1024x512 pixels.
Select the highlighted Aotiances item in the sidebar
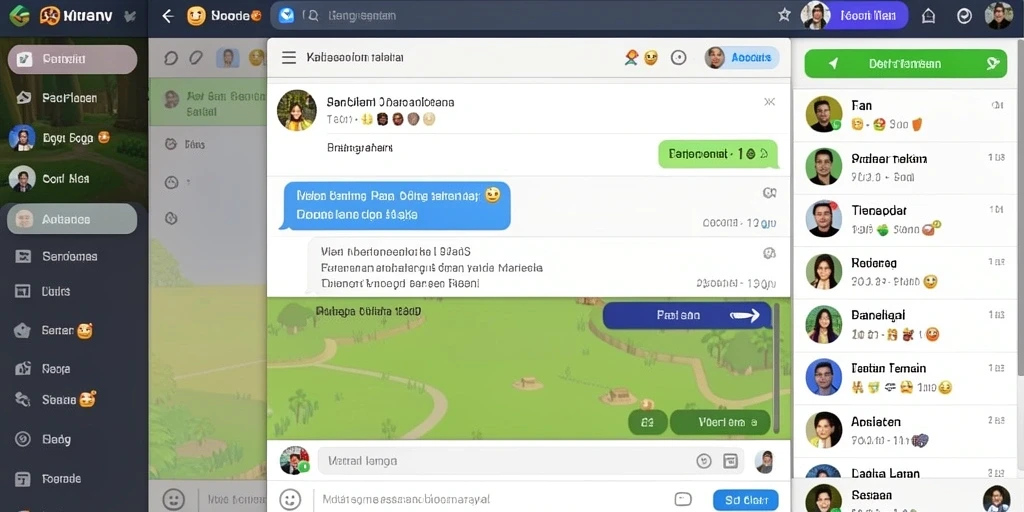[72, 219]
